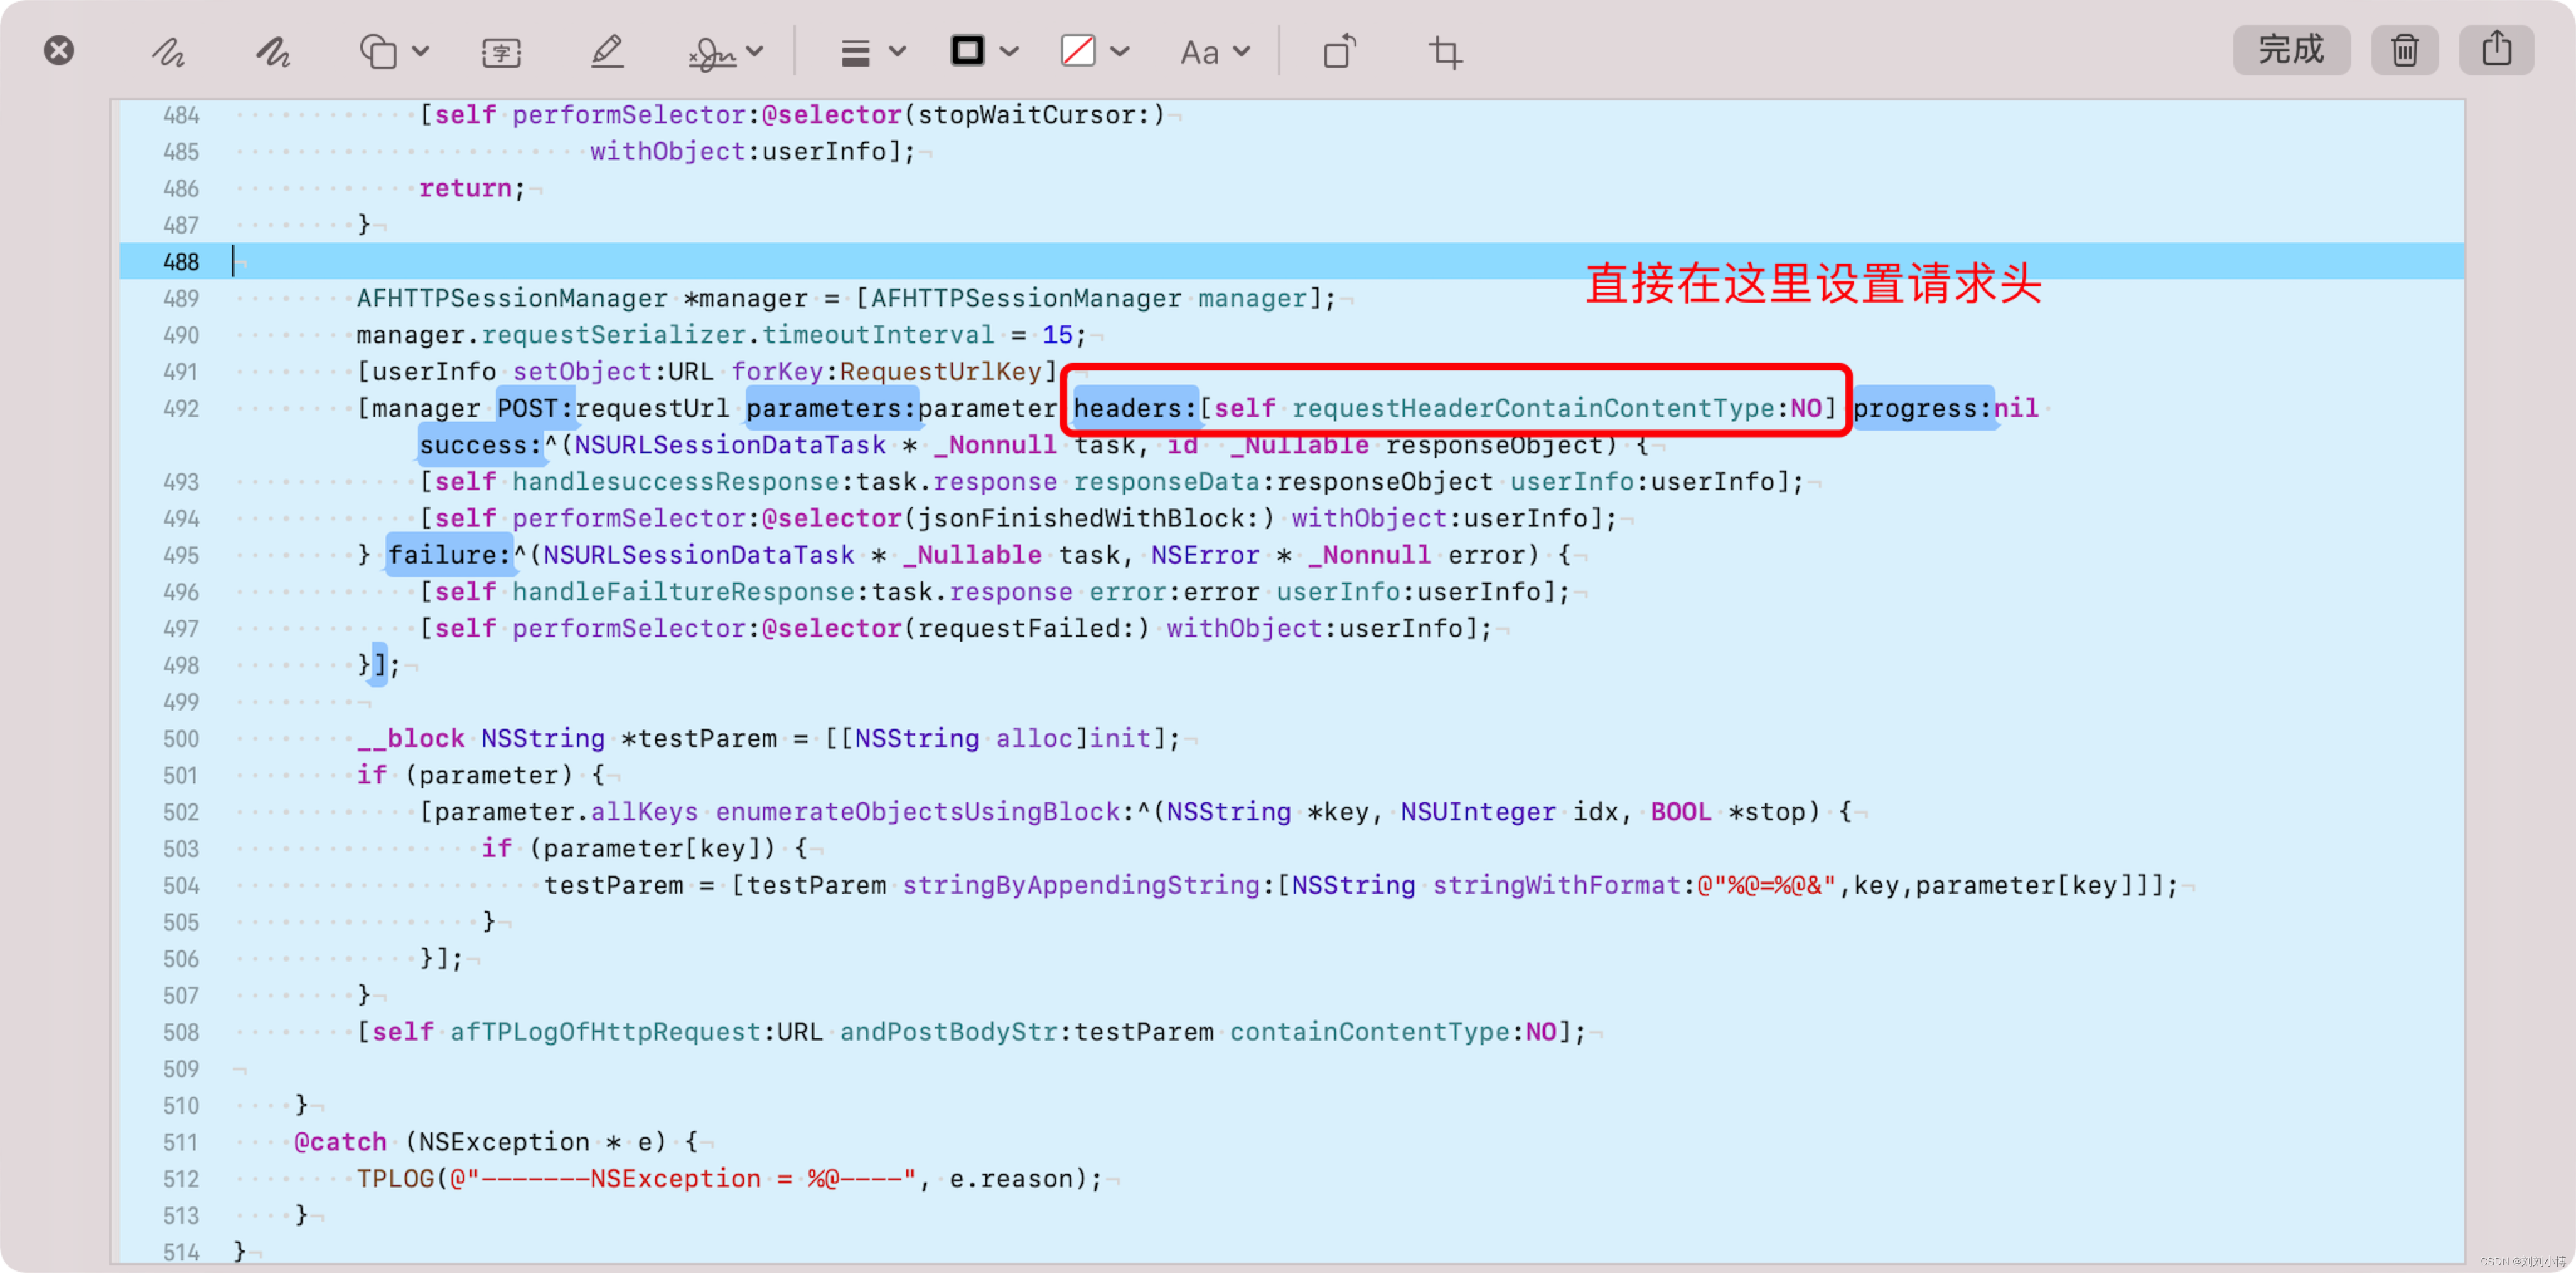Select the Crop tool
The height and width of the screenshot is (1273, 2576).
click(x=1445, y=52)
